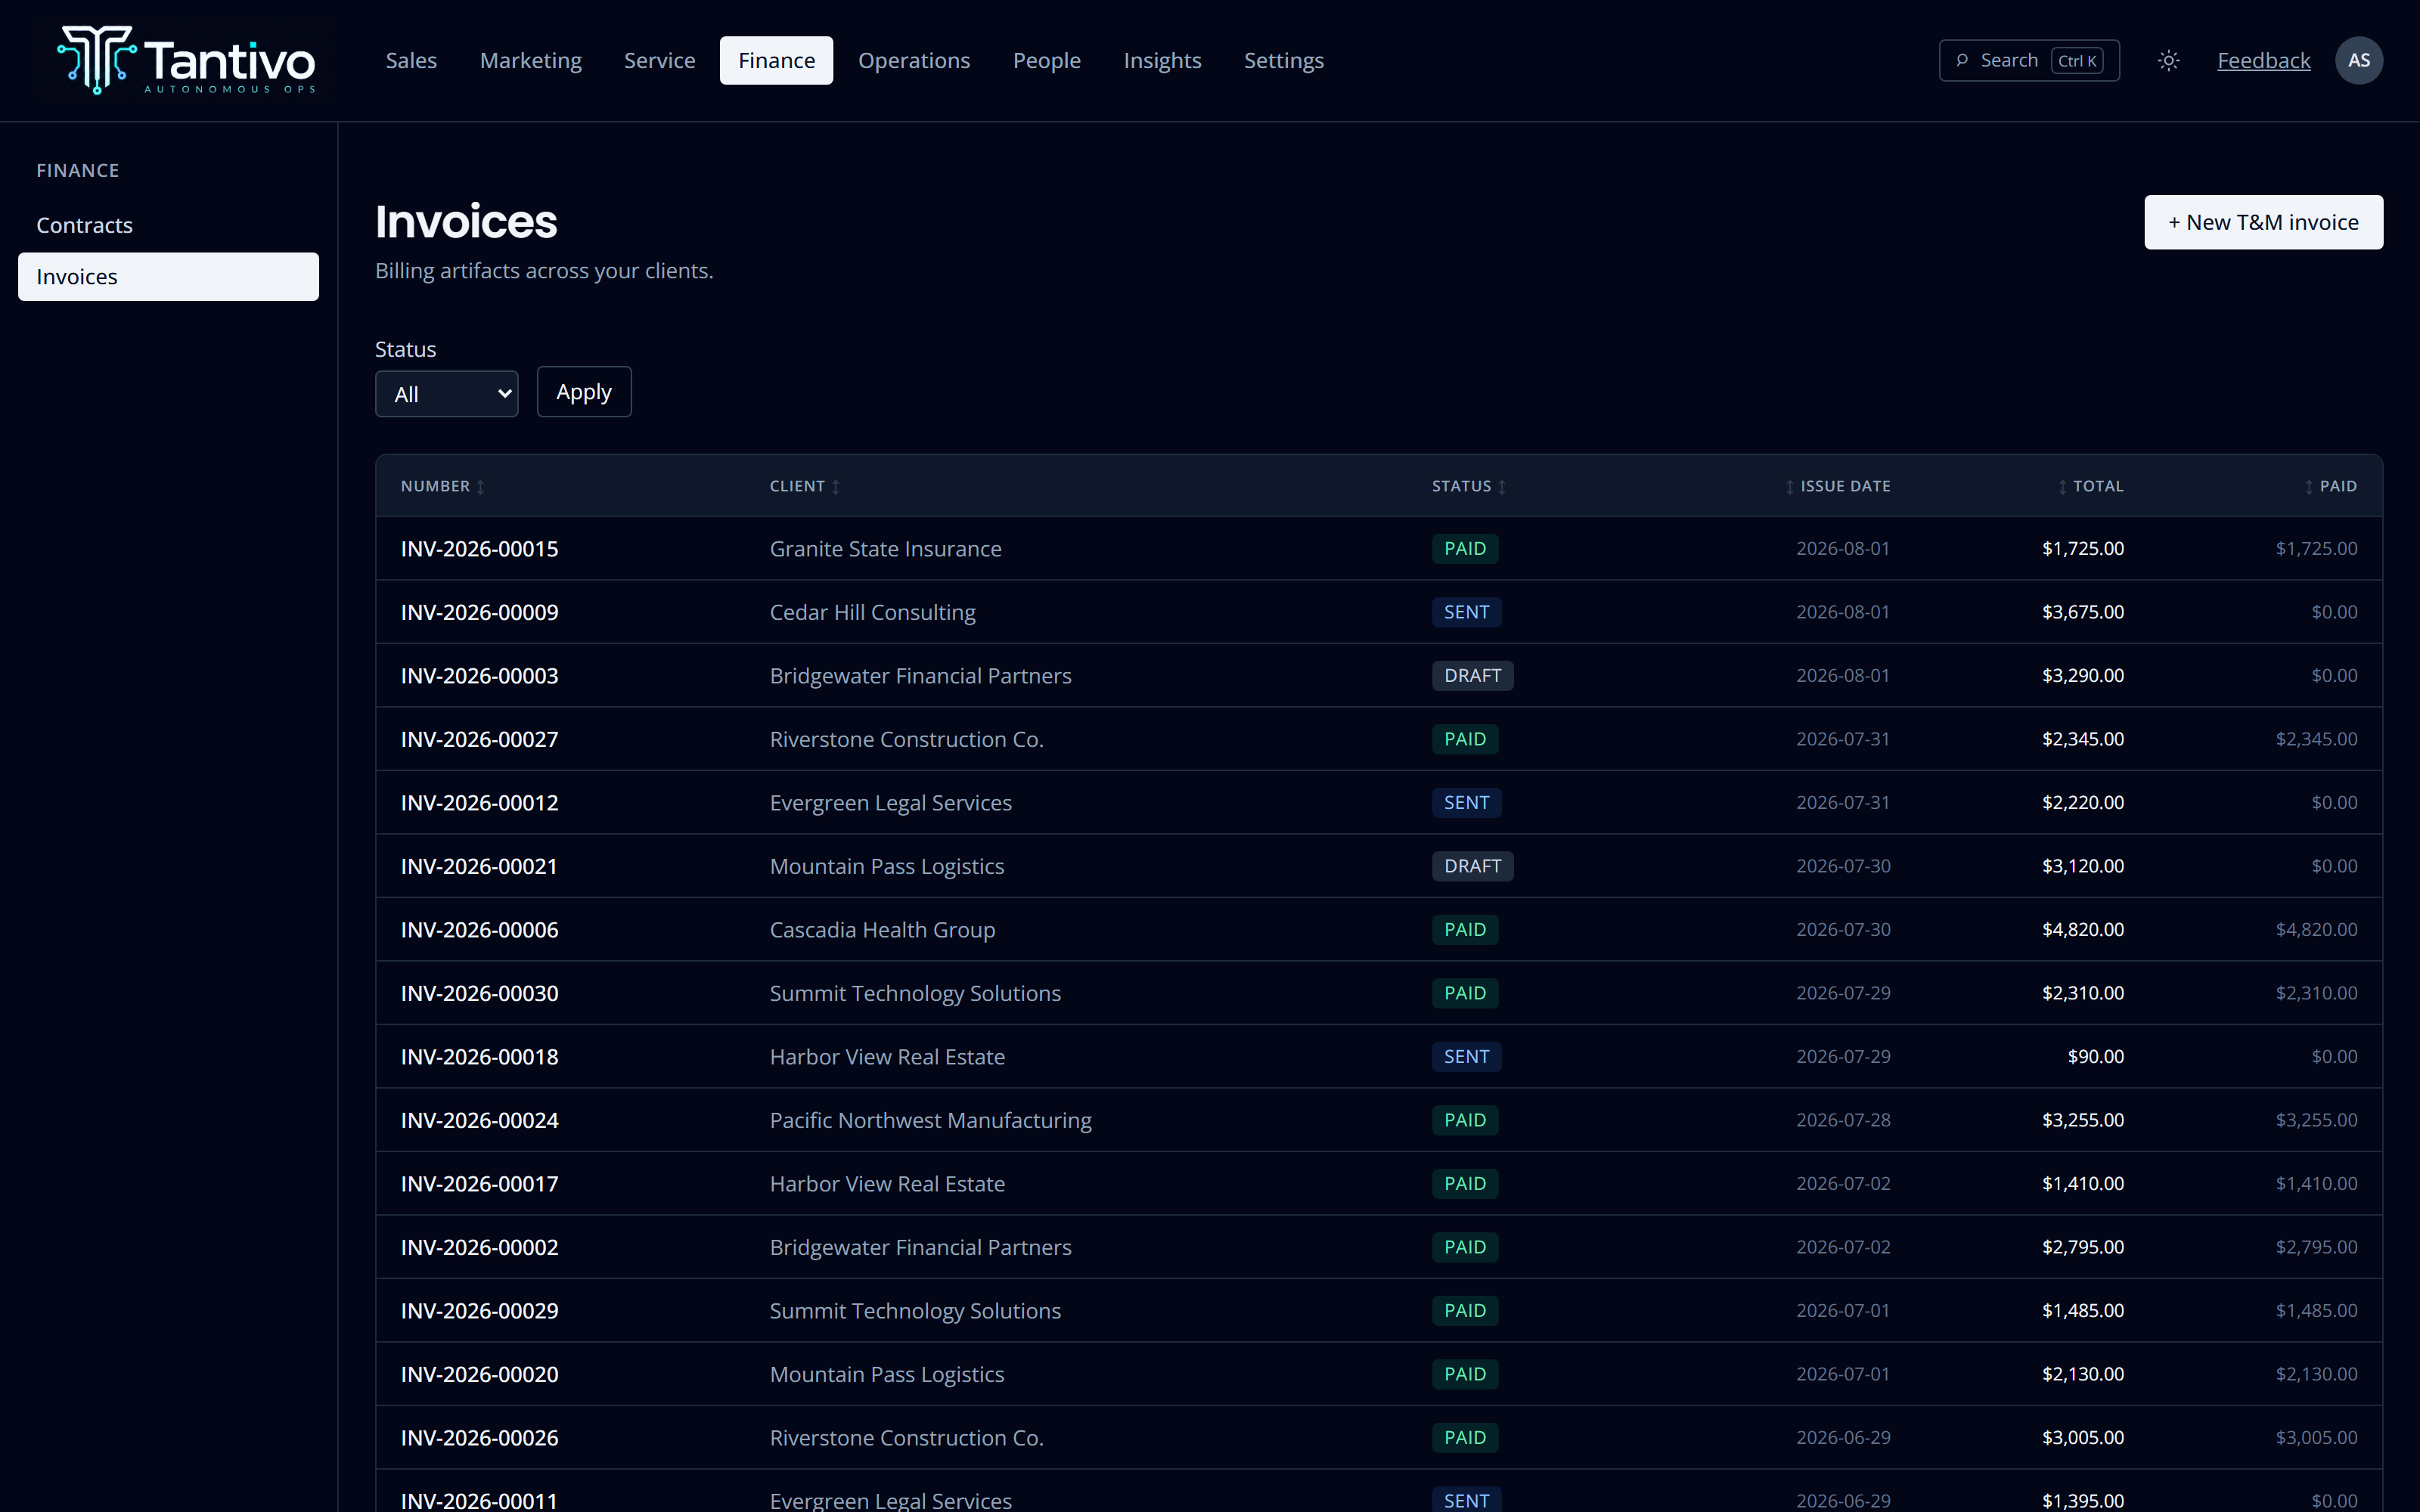Click Cedar Hill Consulting client name
The width and height of the screenshot is (2420, 1512).
tap(872, 612)
